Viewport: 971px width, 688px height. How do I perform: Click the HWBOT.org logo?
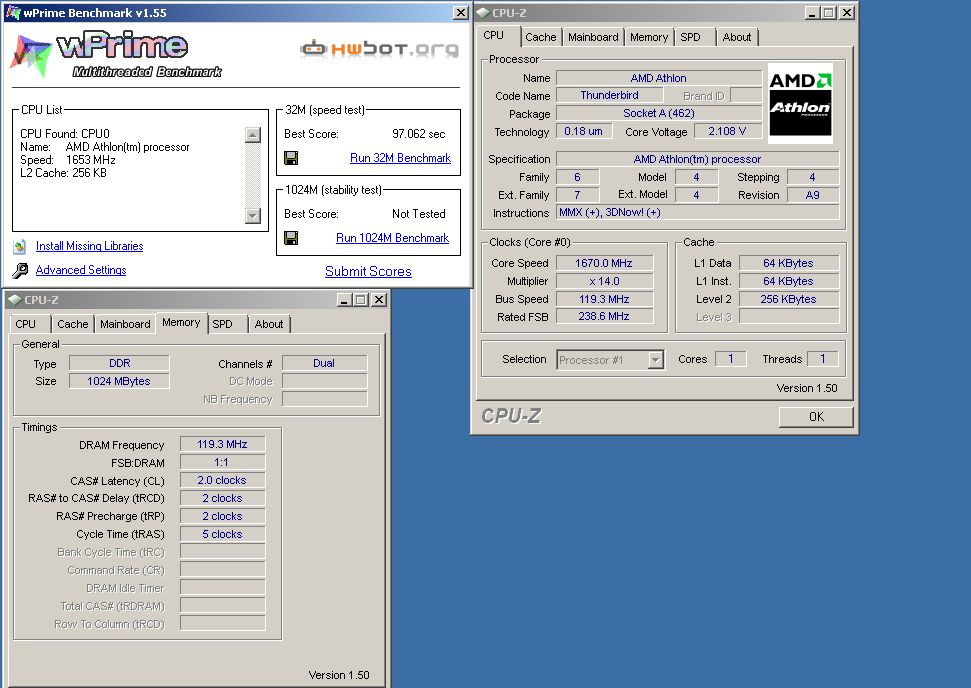click(x=380, y=48)
